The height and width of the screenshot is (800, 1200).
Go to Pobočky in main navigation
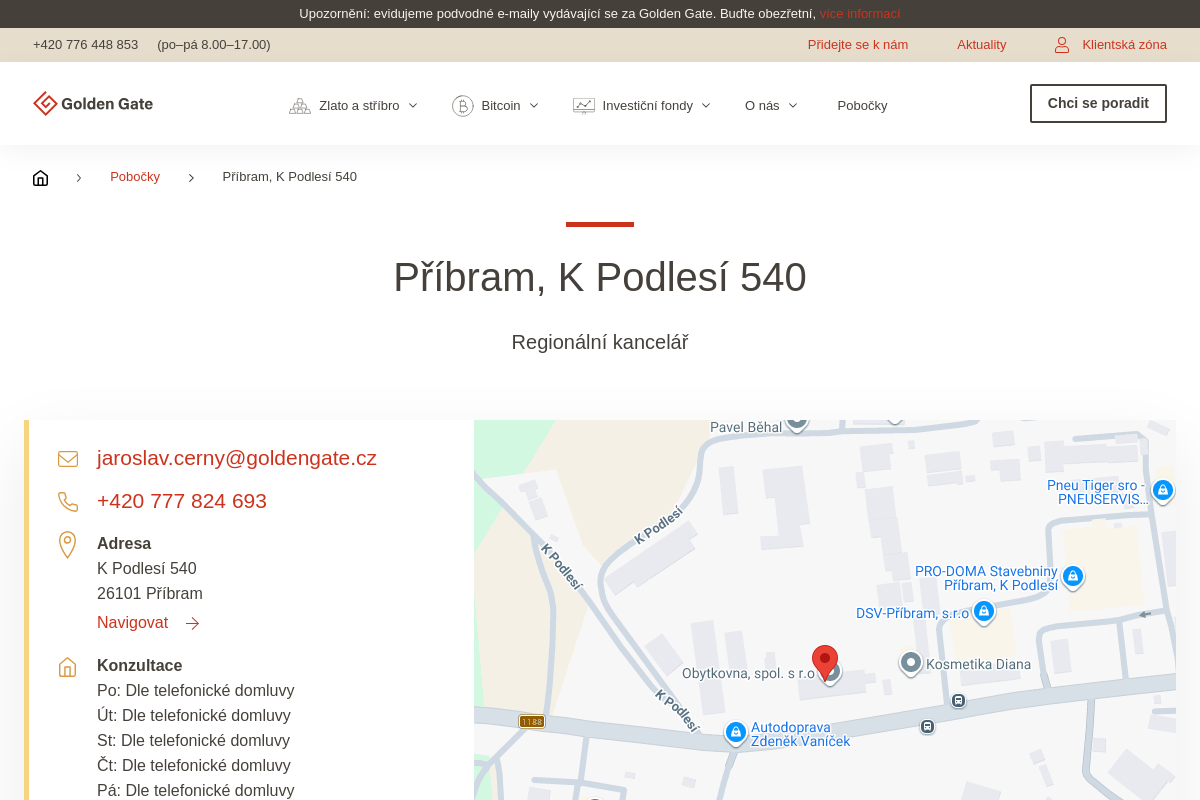[862, 105]
